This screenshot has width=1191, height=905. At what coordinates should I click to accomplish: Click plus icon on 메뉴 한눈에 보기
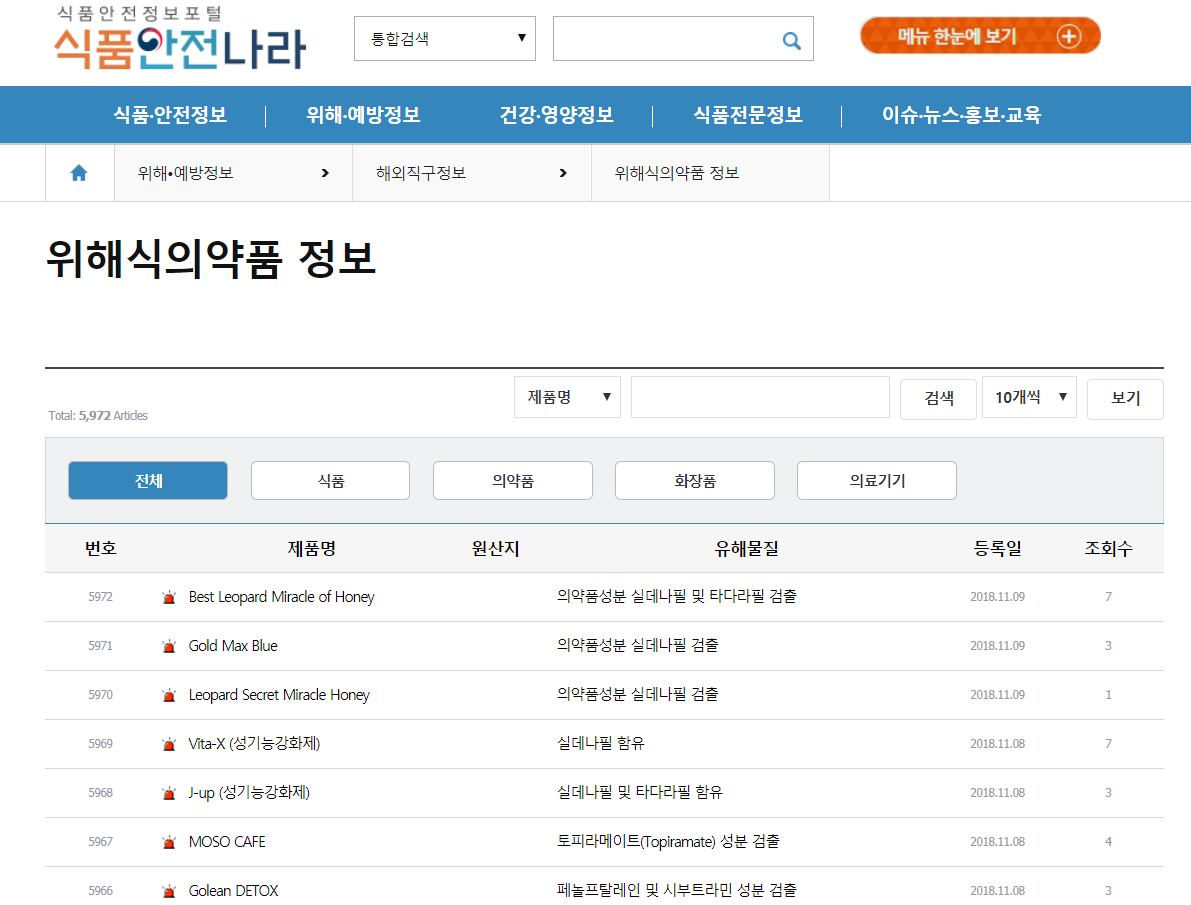tap(1069, 36)
